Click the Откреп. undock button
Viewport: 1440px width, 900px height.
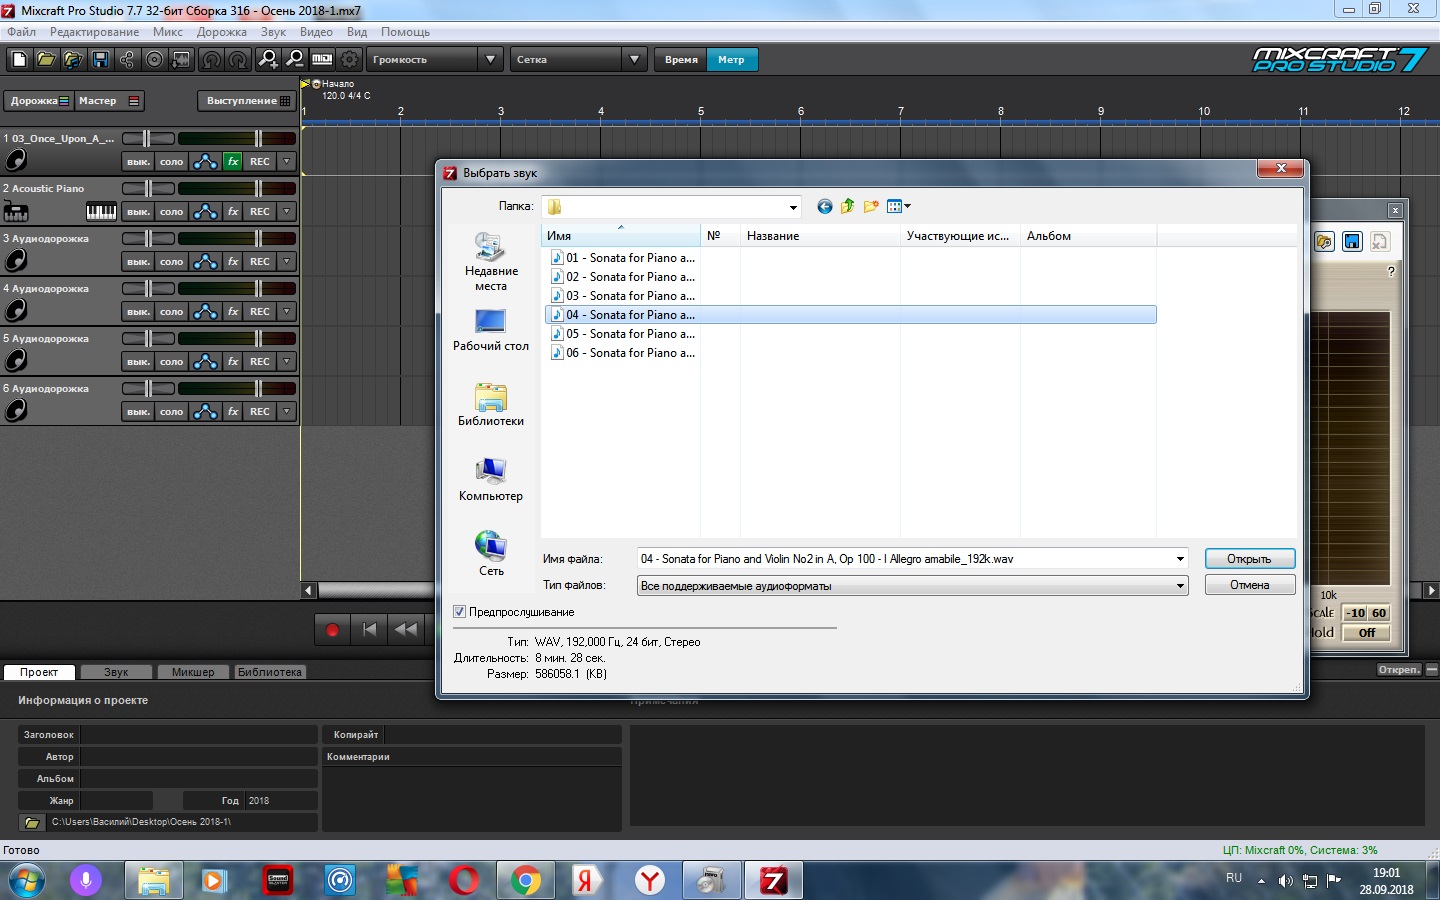click(x=1398, y=670)
